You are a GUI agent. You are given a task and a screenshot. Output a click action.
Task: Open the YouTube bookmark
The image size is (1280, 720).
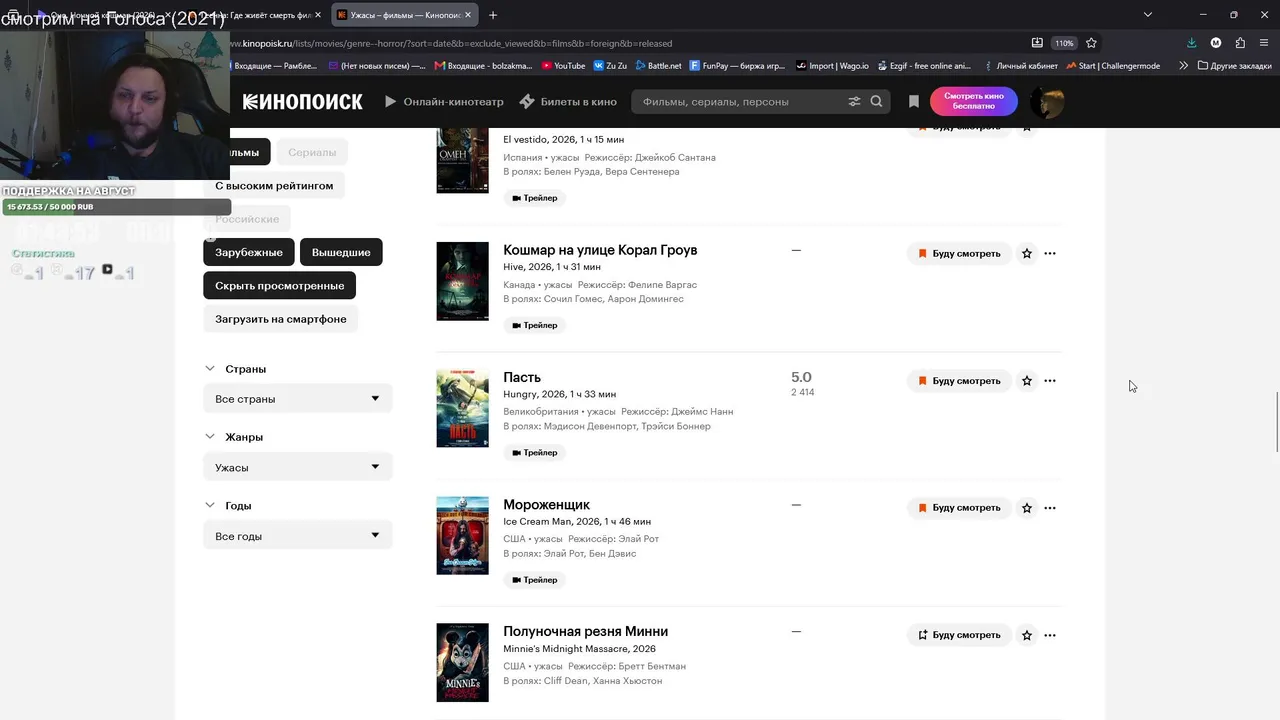564,66
